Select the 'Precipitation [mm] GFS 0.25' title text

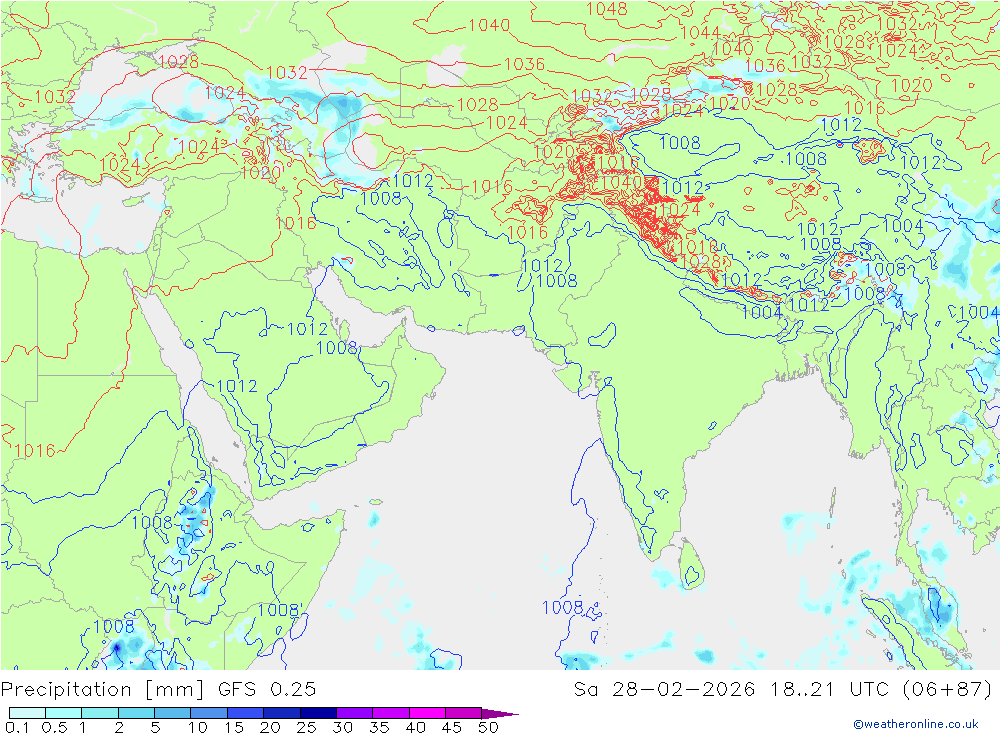click(158, 690)
